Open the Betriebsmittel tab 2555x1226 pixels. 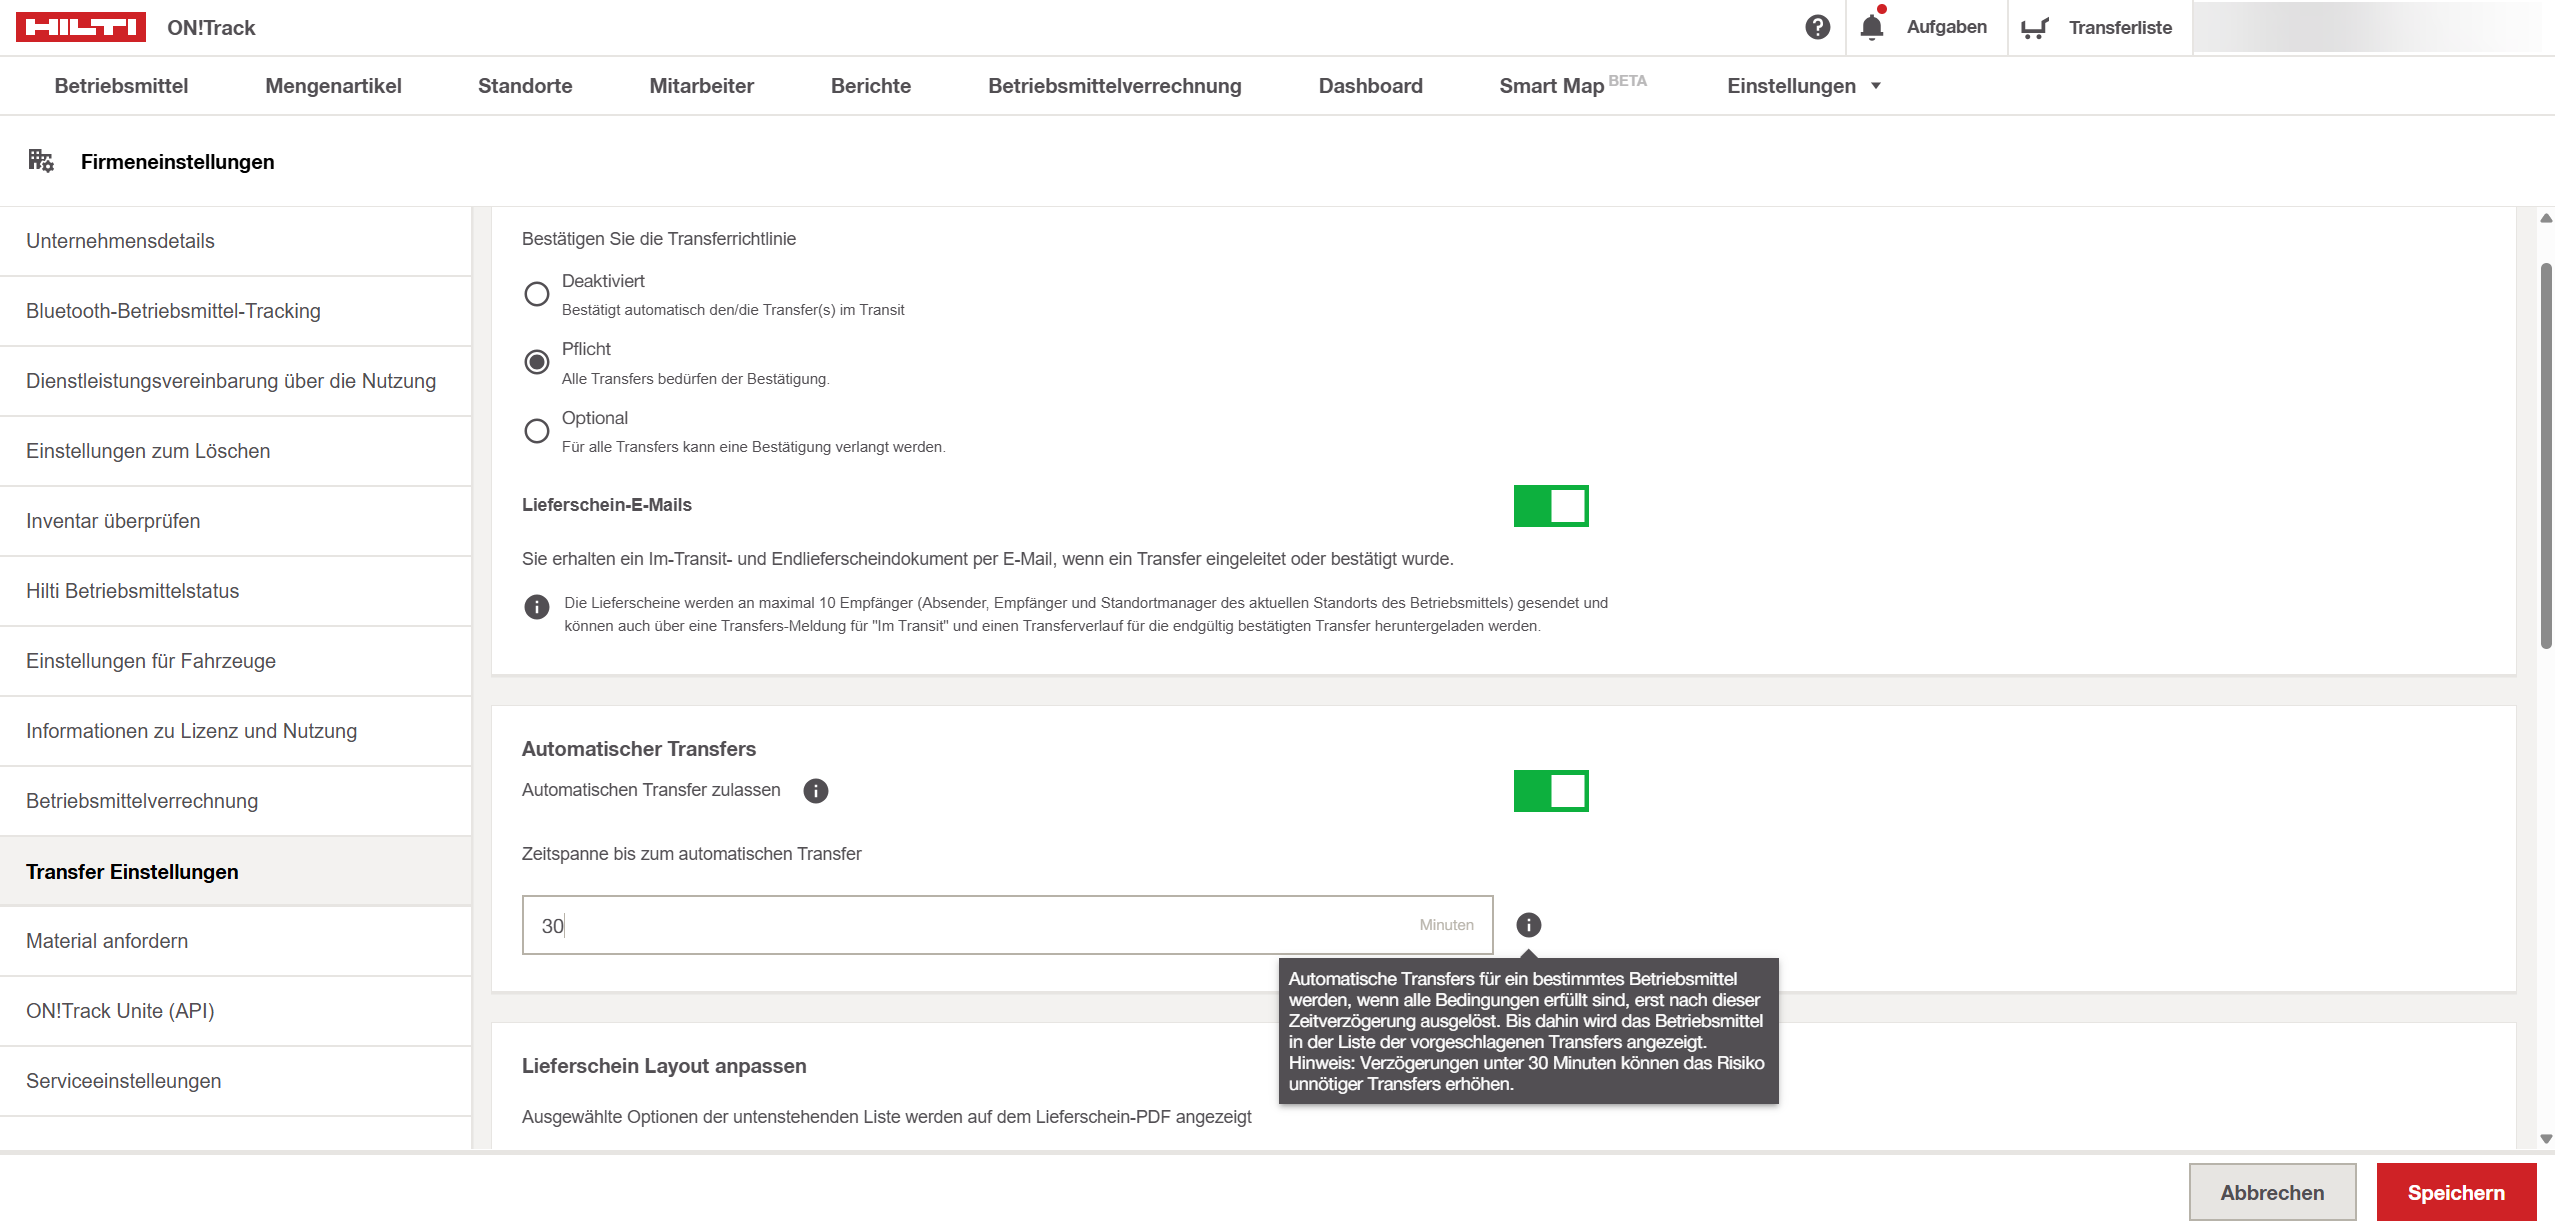121,86
